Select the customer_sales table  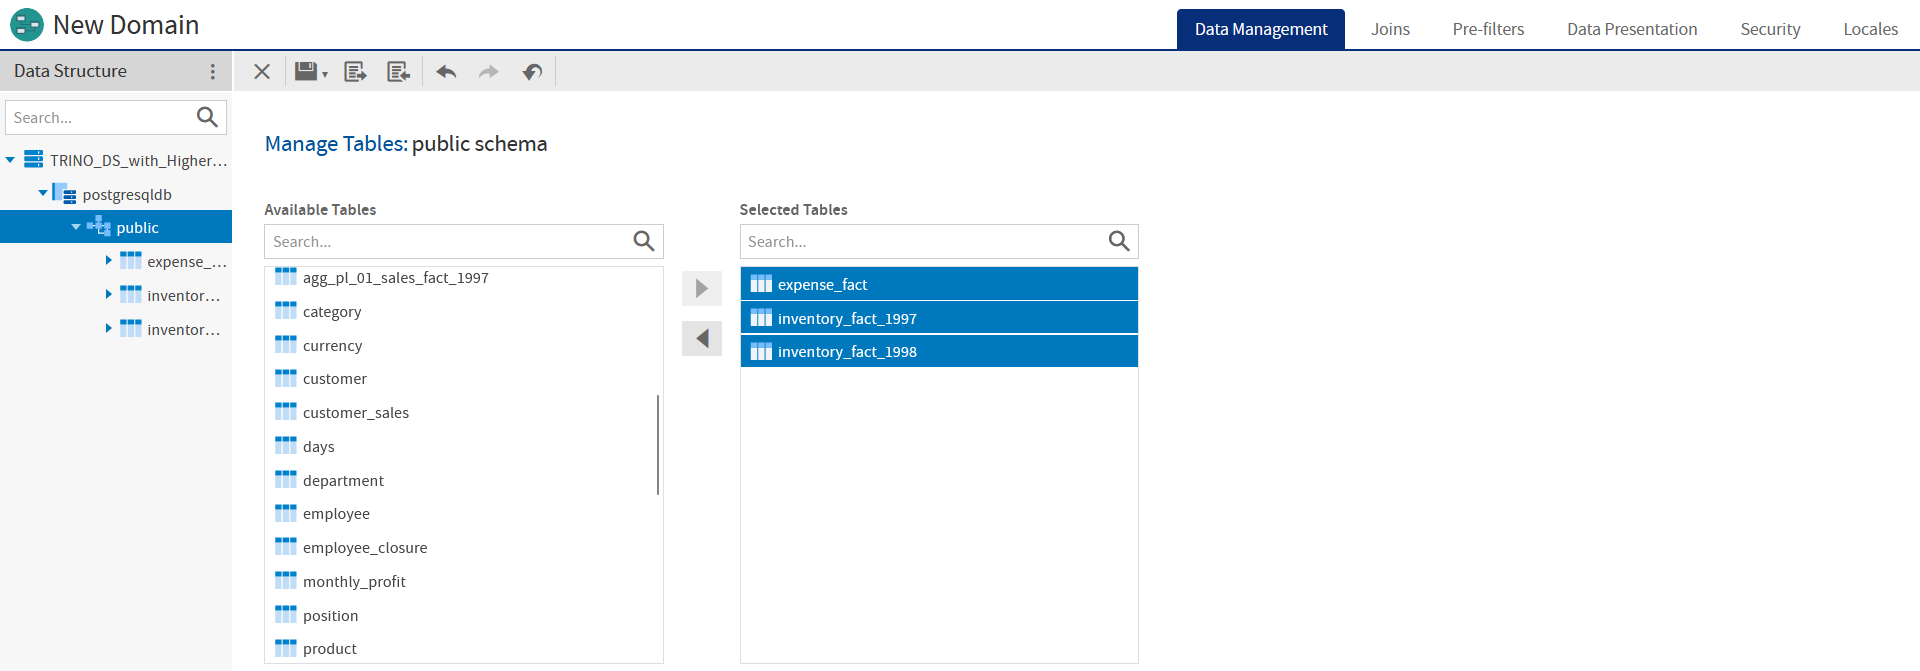(x=464, y=412)
